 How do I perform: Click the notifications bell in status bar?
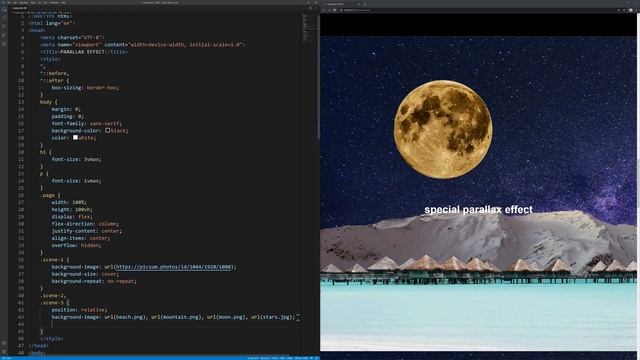click(317, 358)
